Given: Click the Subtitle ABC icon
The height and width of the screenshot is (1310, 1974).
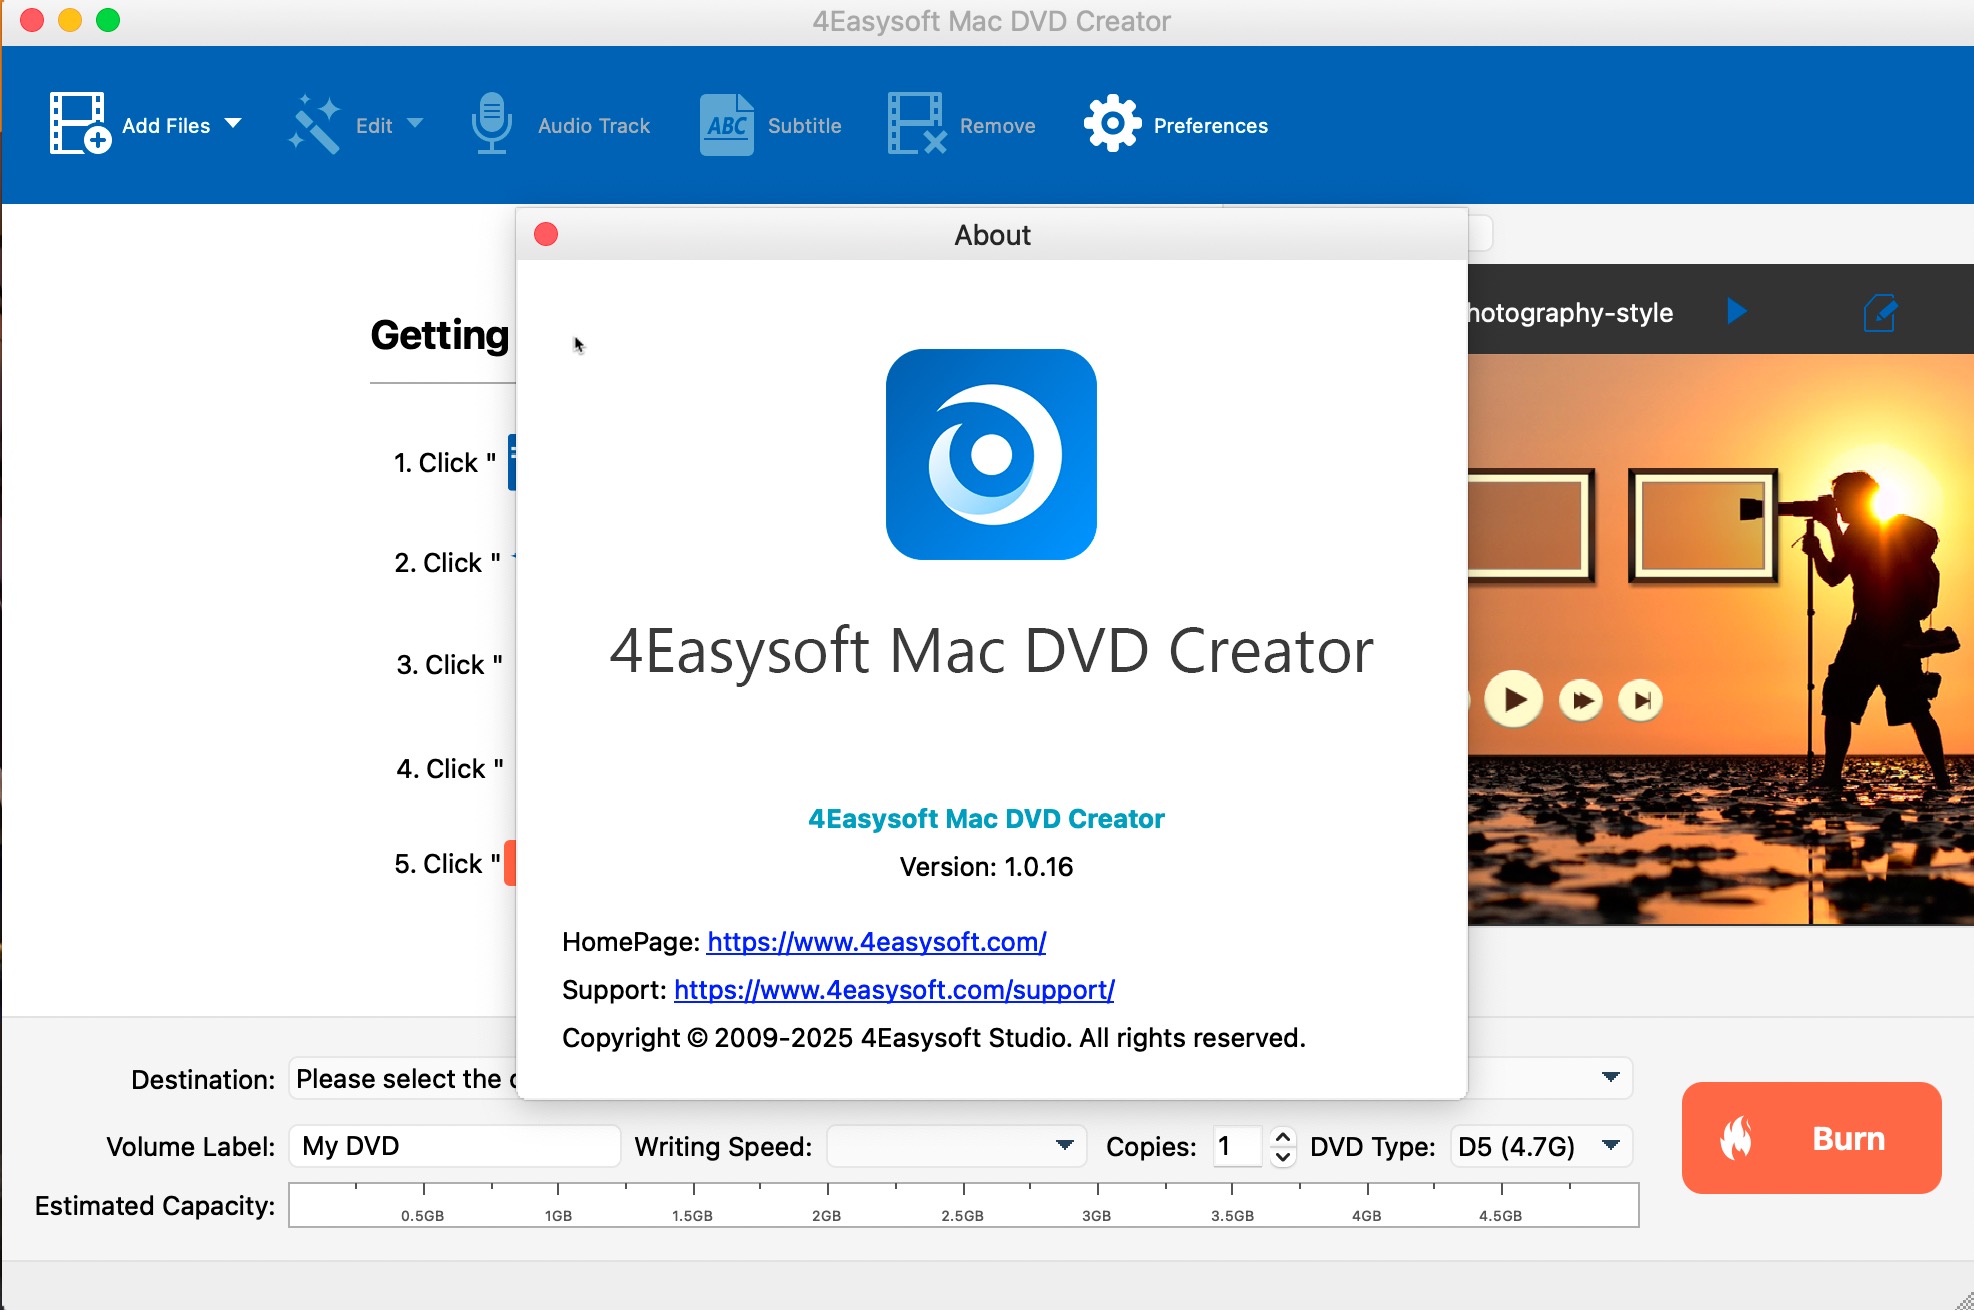Looking at the screenshot, I should click(x=727, y=124).
